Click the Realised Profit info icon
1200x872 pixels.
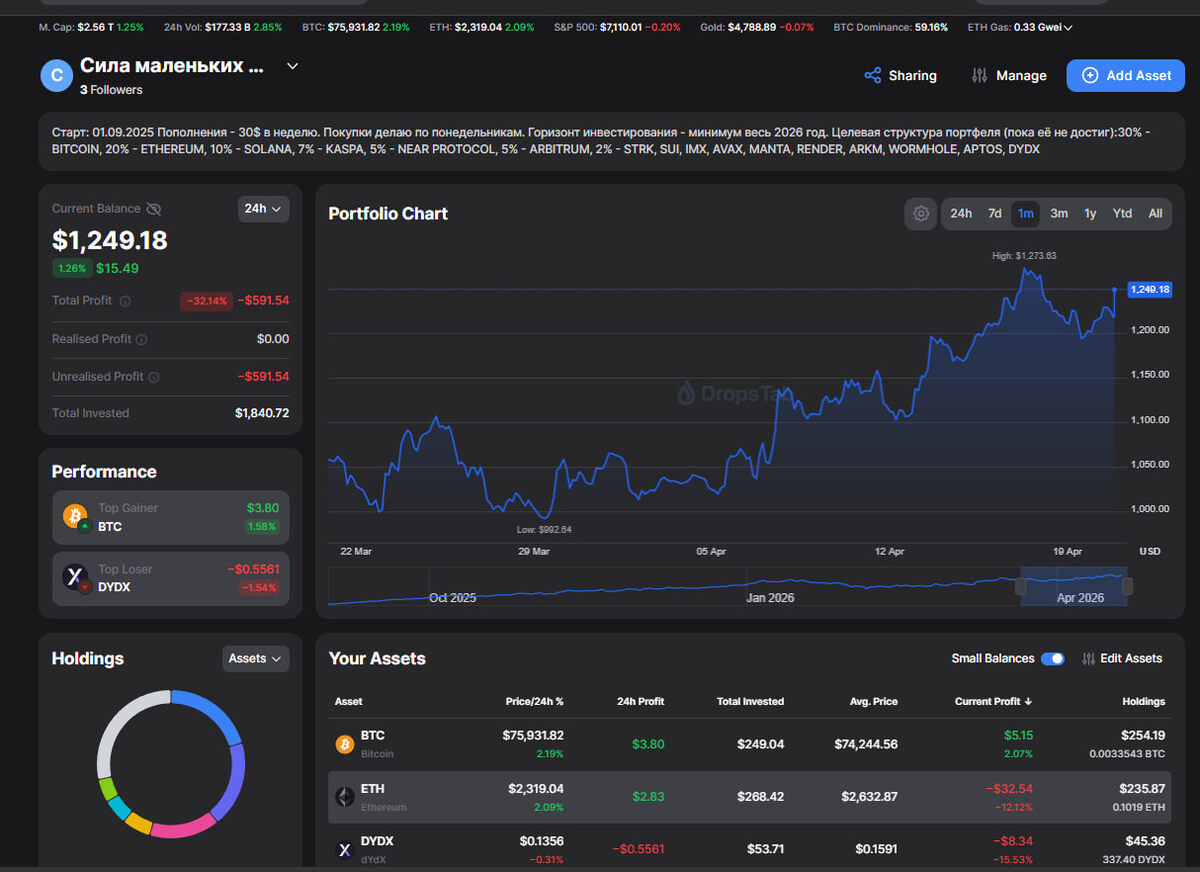click(141, 340)
